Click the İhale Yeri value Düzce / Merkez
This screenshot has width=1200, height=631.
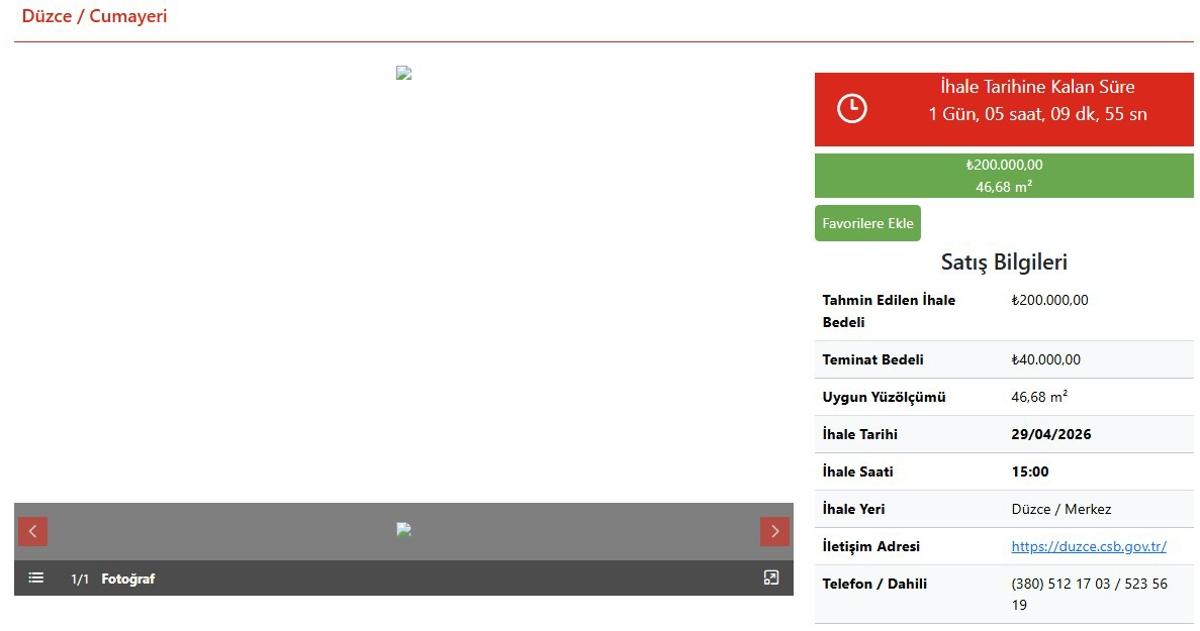coord(1061,509)
